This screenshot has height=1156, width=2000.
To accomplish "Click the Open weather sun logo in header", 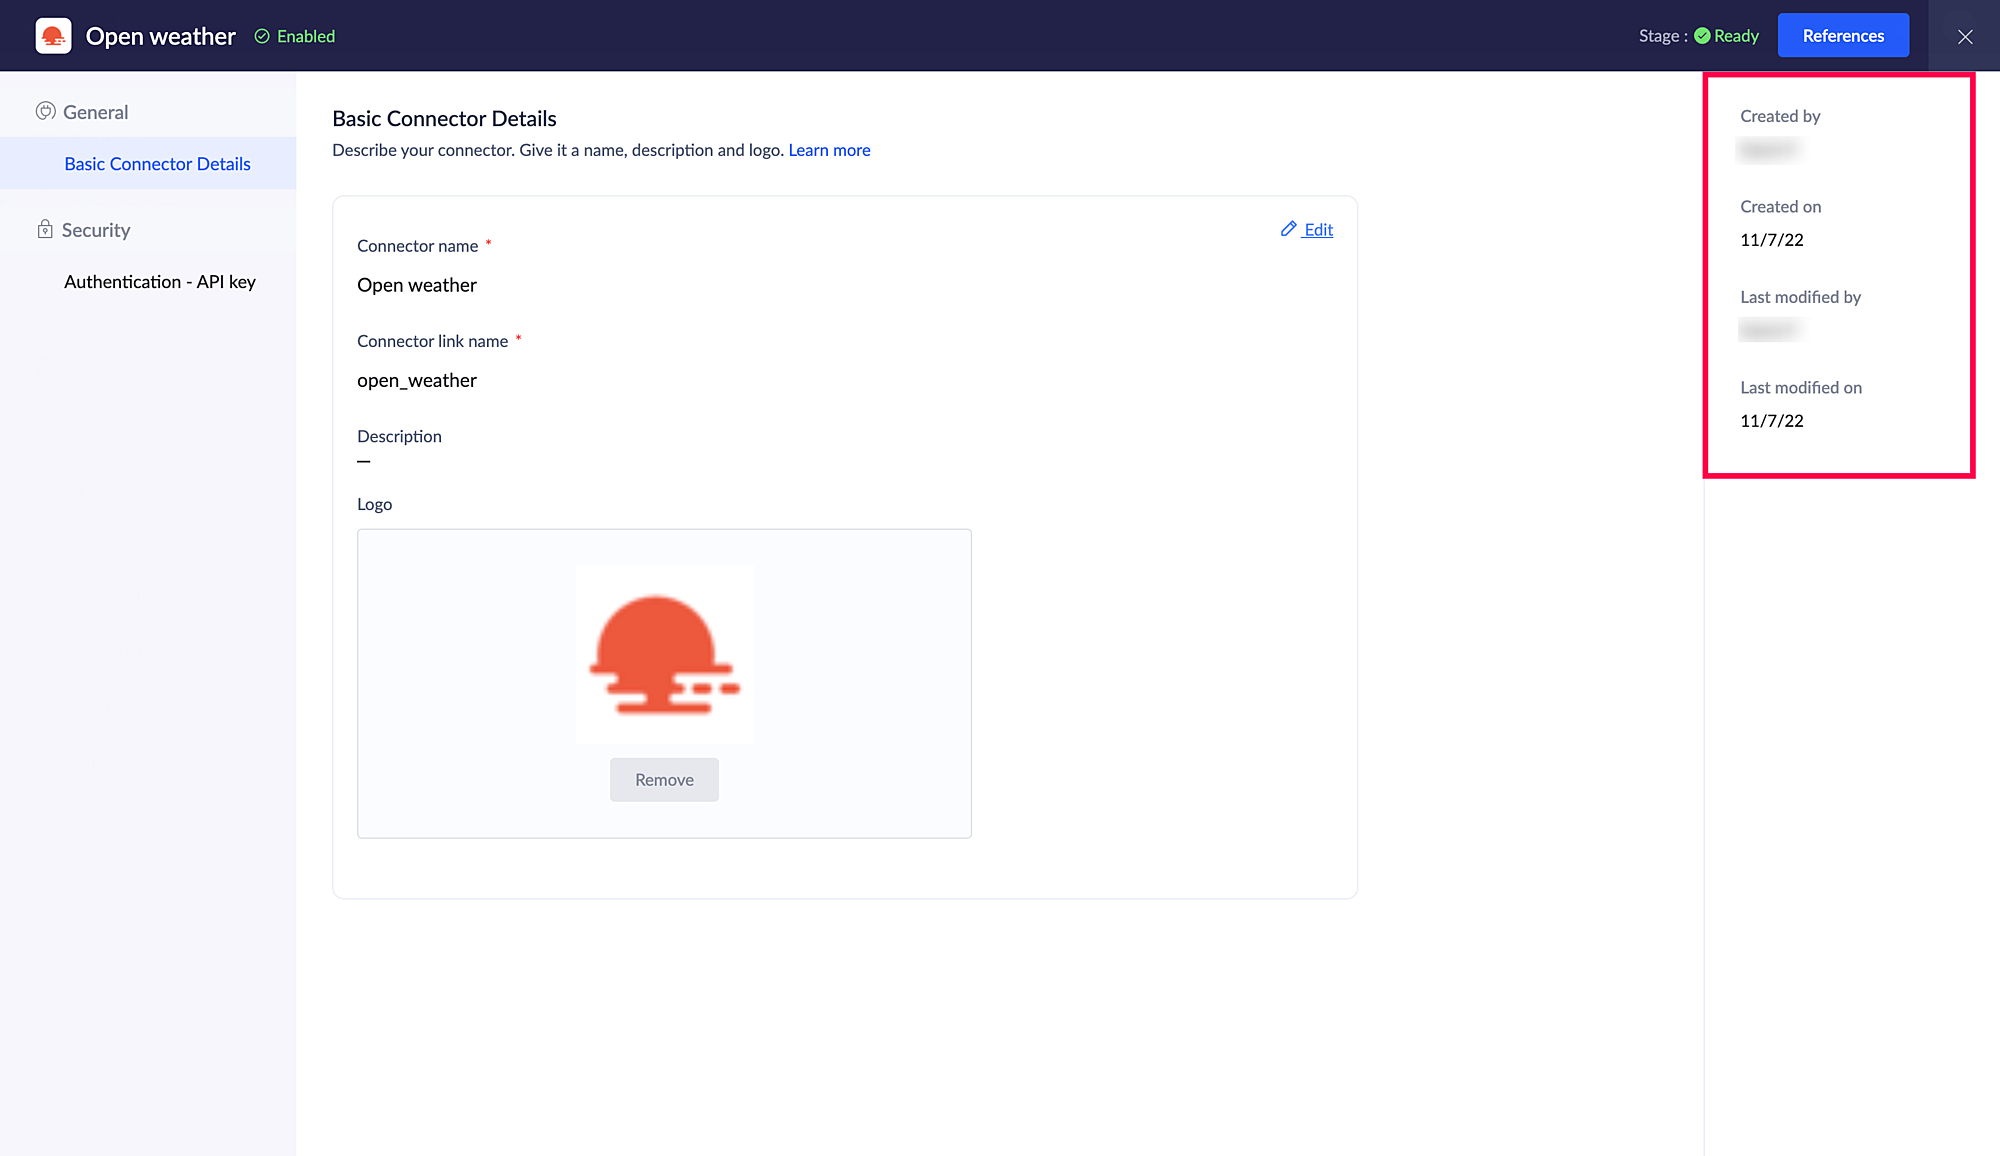I will pos(53,36).
